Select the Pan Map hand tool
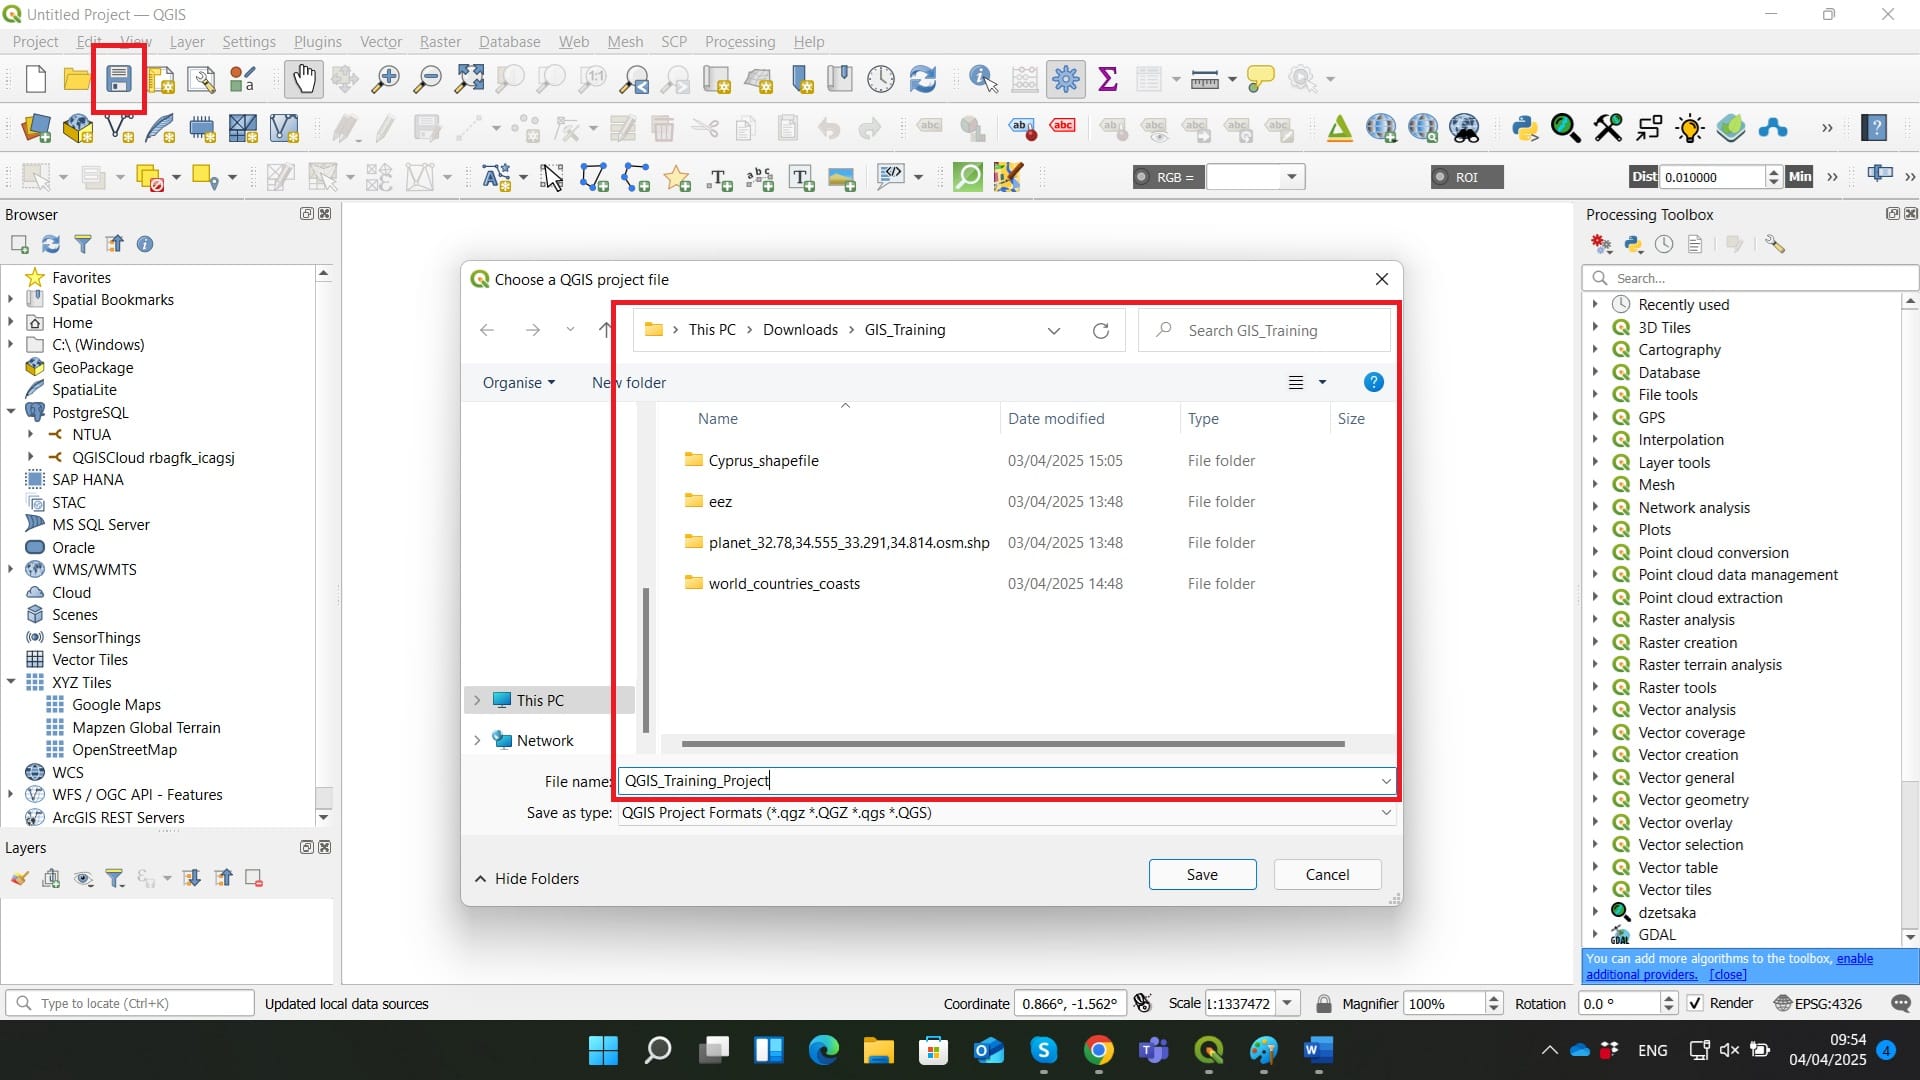Image resolution: width=1920 pixels, height=1080 pixels. click(x=303, y=79)
